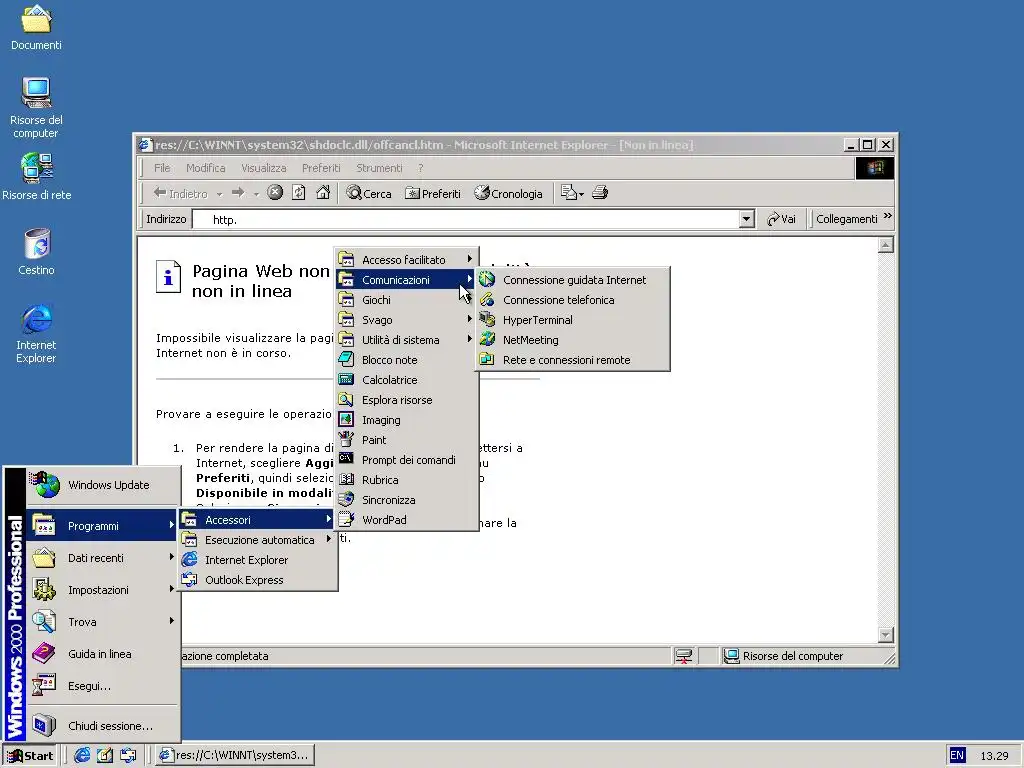Expand Impostazioni in Start menu
This screenshot has height=768, width=1024.
(x=103, y=590)
